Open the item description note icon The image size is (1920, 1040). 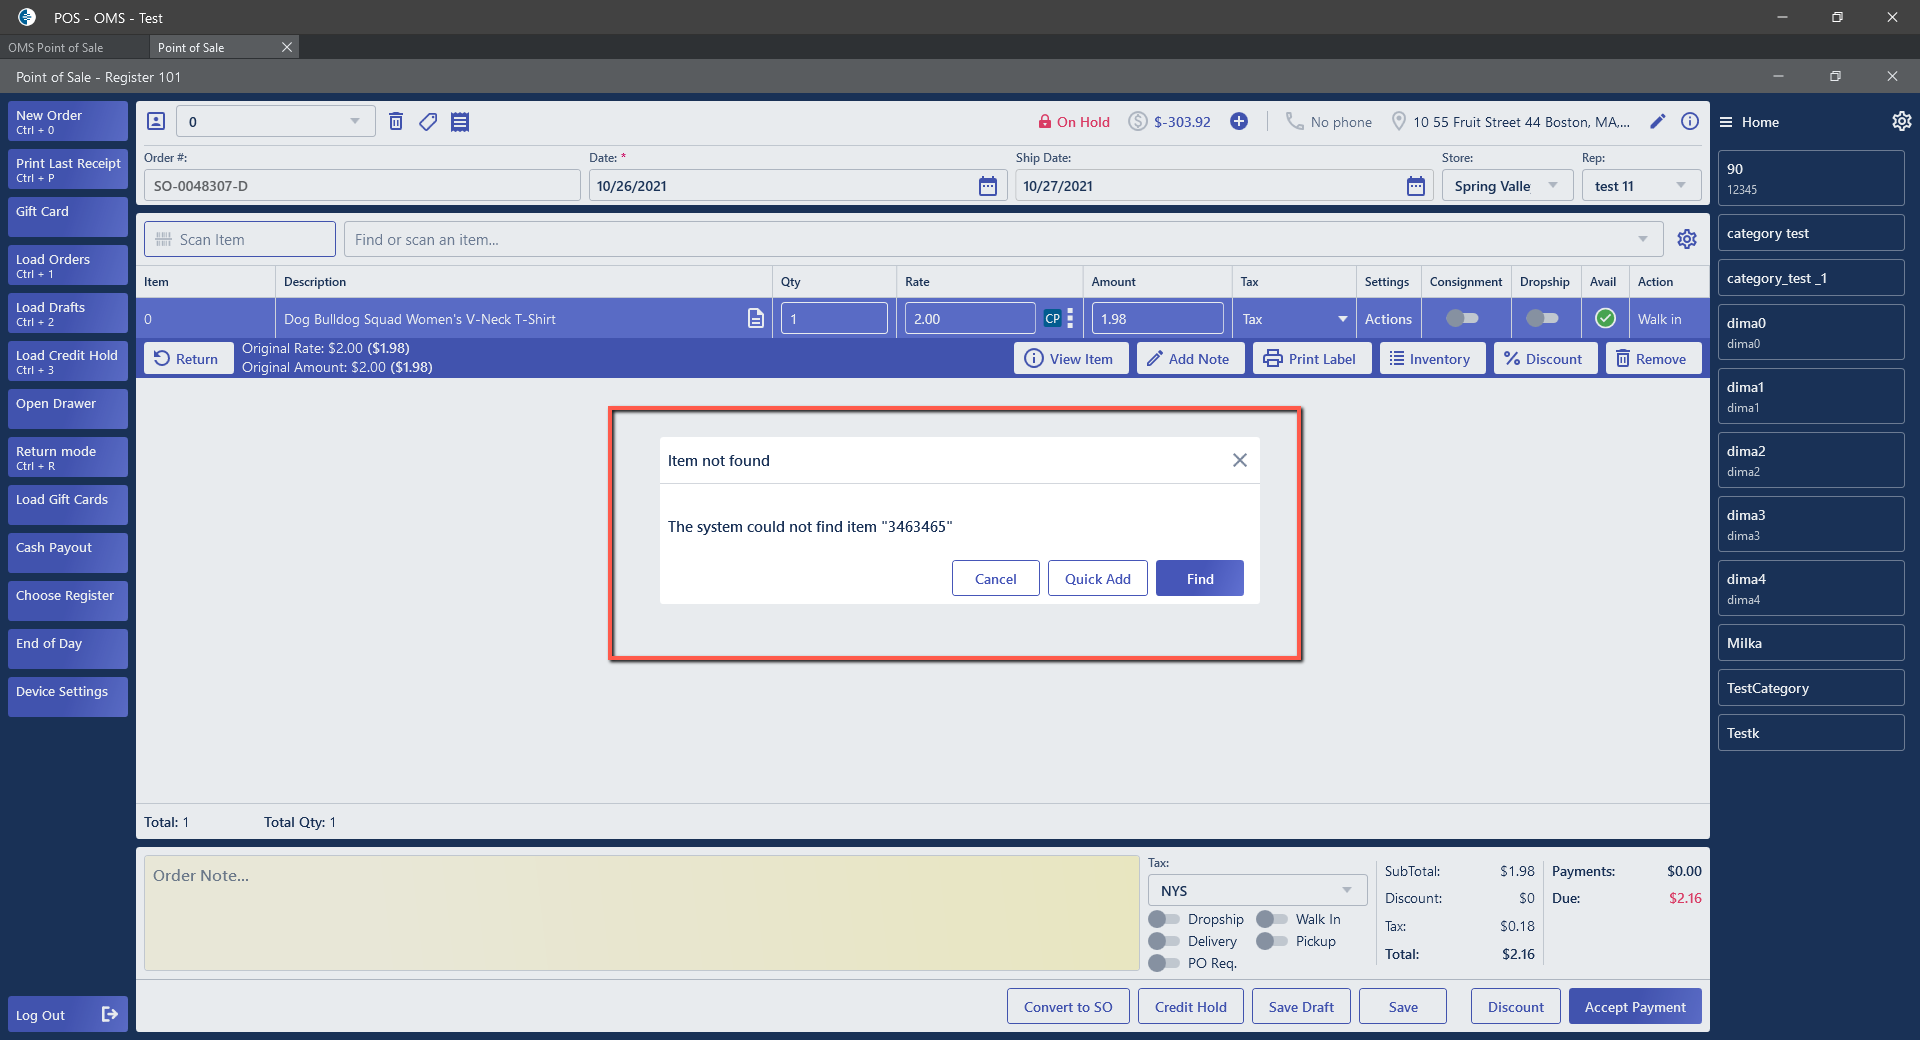(x=756, y=318)
